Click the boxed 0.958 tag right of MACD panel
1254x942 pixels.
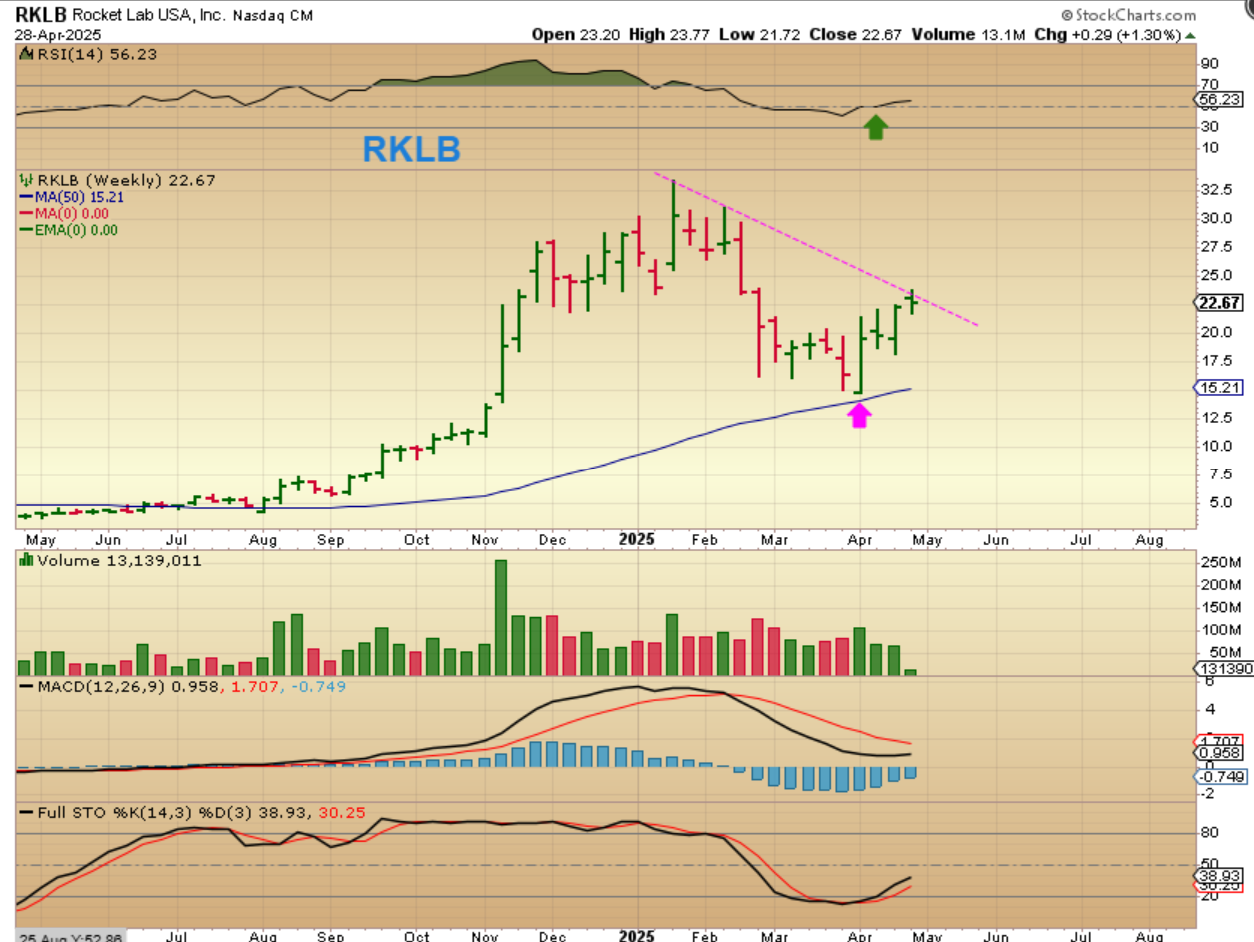pos(1221,753)
